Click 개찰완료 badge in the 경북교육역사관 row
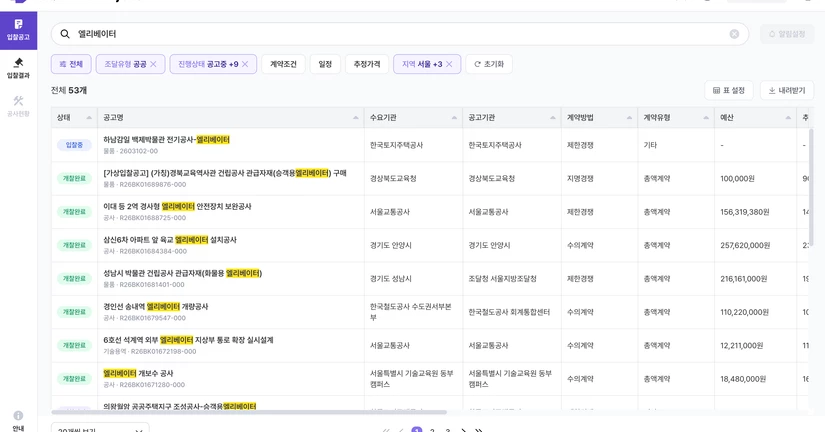The height and width of the screenshot is (432, 825). [74, 178]
